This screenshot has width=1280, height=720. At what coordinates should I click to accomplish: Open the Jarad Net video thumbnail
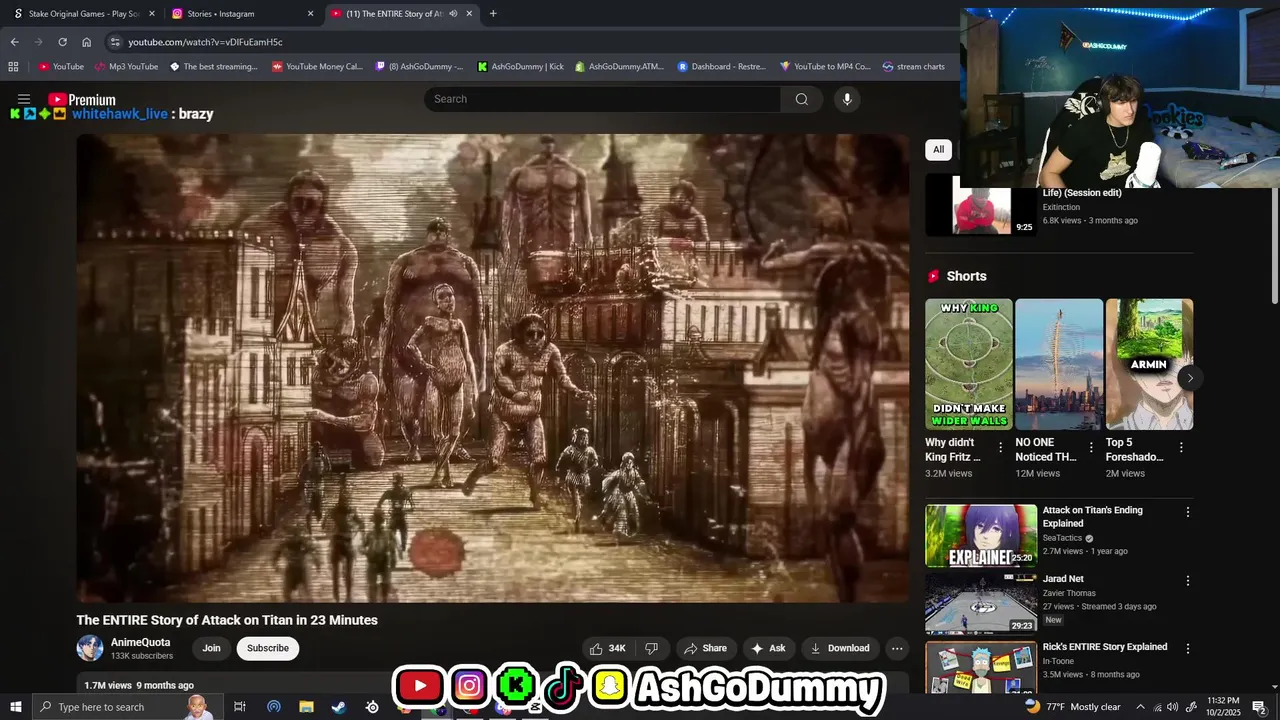coord(981,603)
